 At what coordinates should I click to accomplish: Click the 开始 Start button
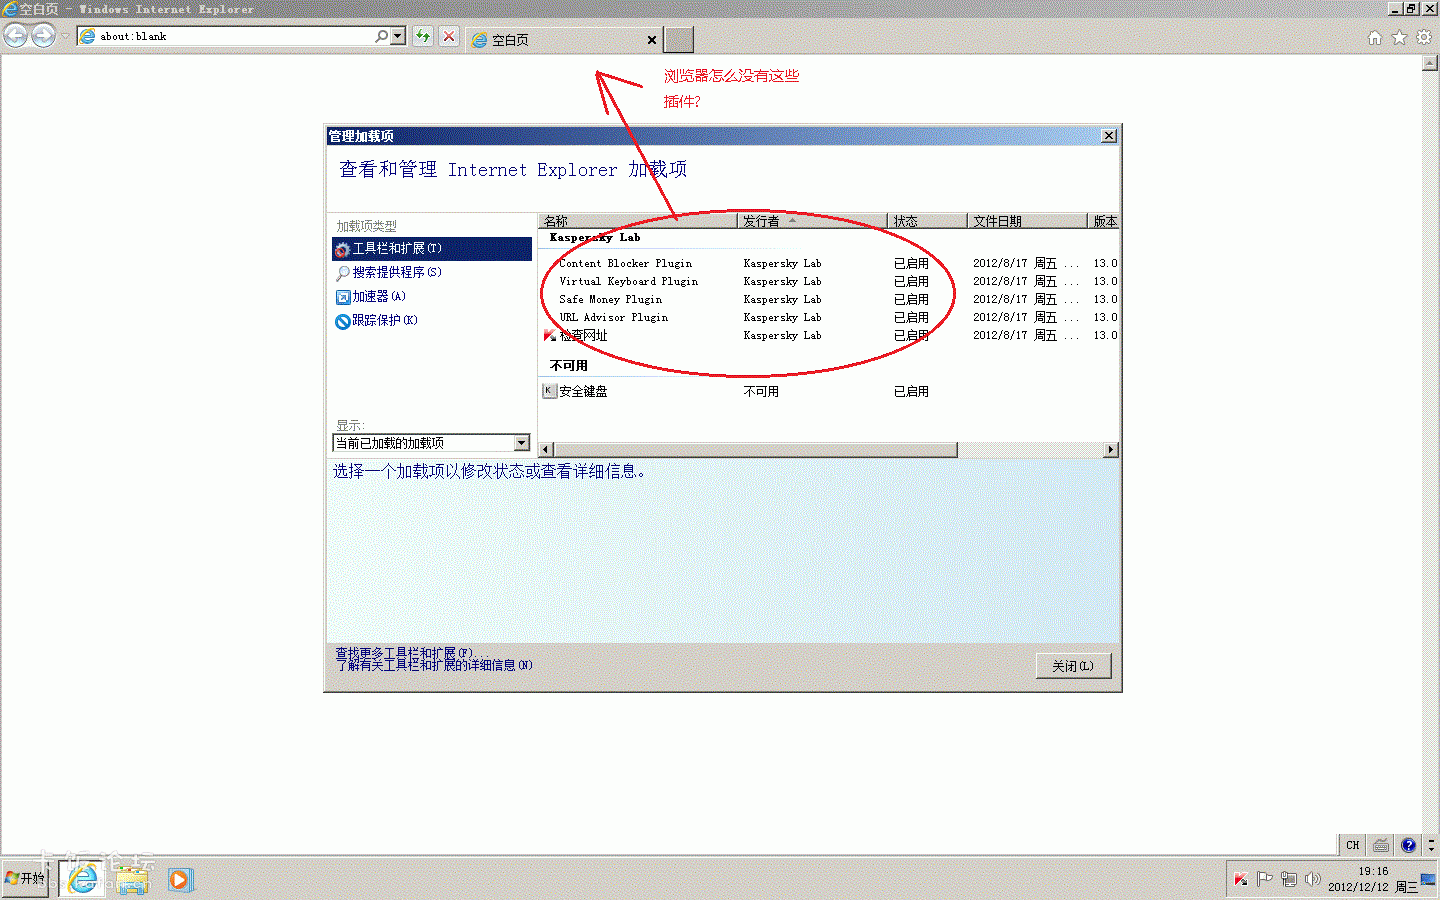[26, 878]
